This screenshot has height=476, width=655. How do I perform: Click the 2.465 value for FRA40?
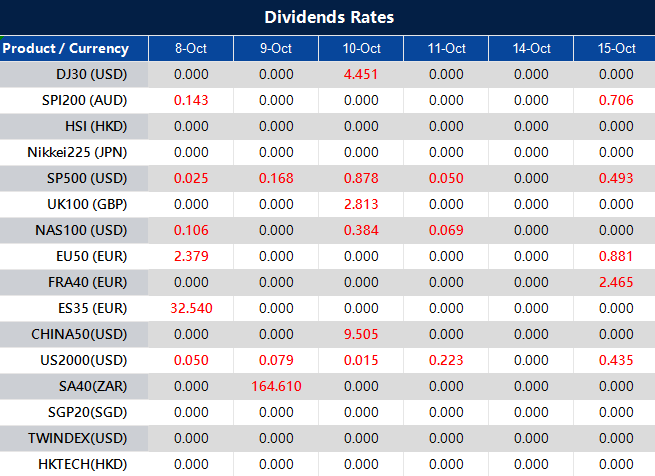[616, 282]
